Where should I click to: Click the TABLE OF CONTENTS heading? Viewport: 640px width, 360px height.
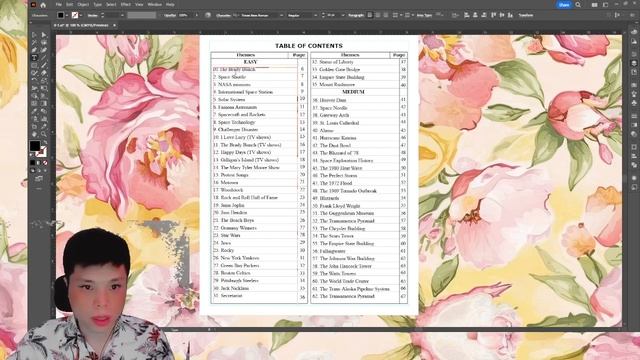tap(309, 46)
